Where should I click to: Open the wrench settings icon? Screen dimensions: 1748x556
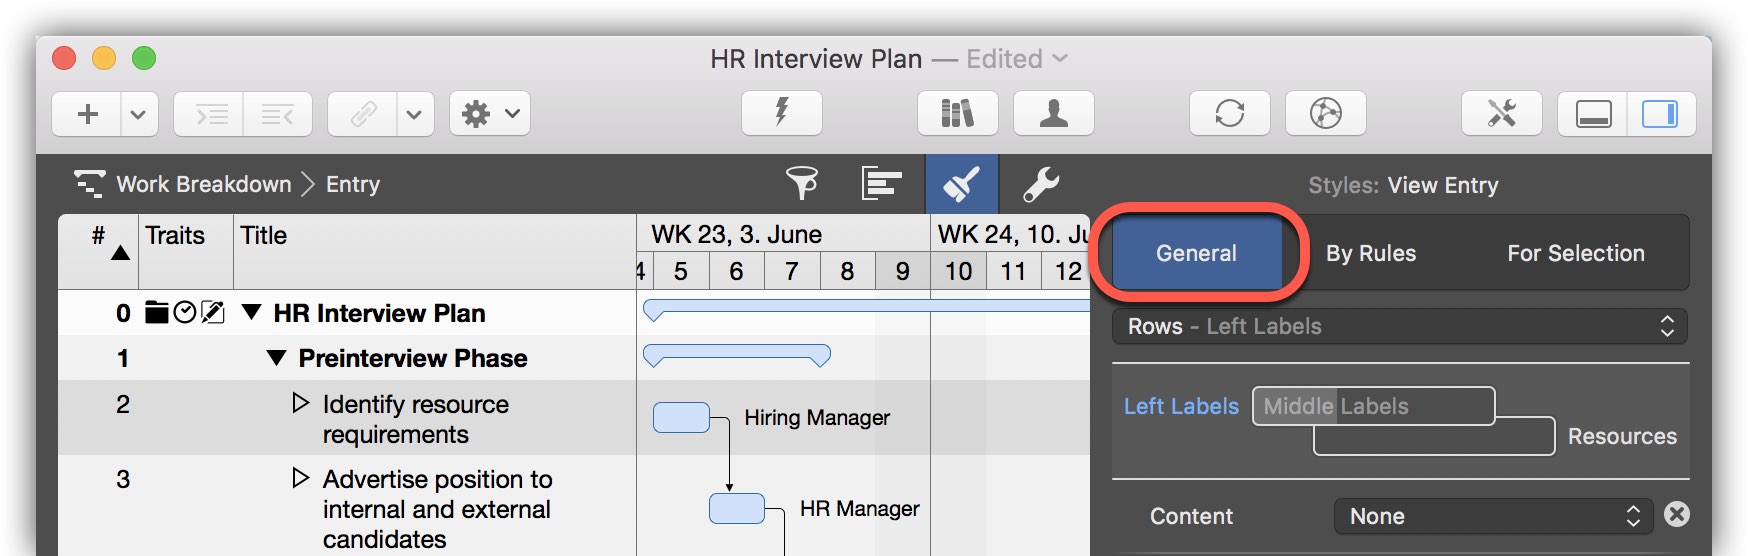click(1041, 184)
